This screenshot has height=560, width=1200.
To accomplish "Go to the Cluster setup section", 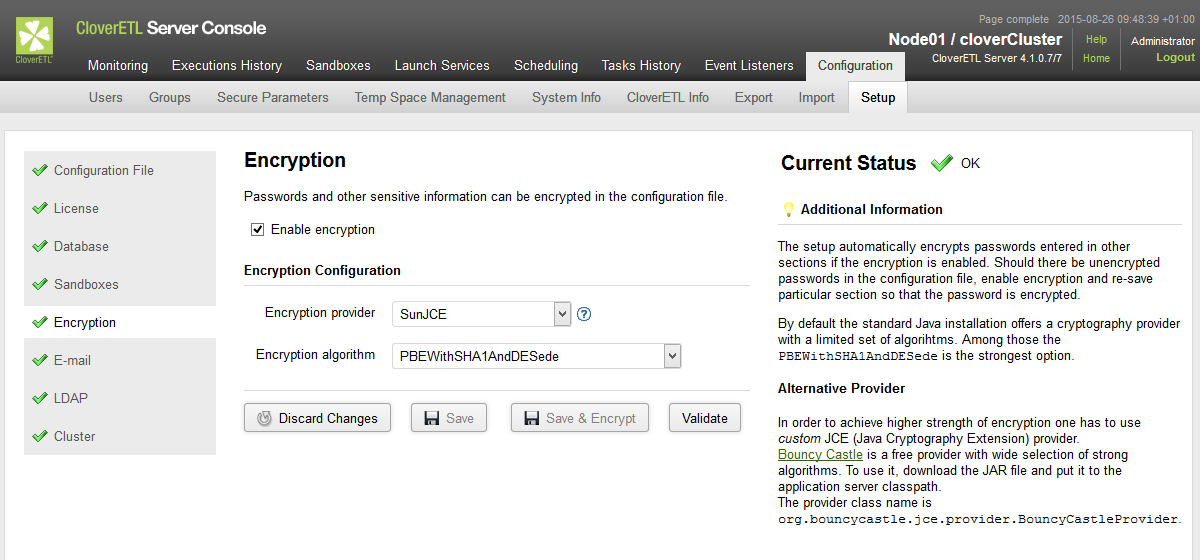I will (75, 437).
